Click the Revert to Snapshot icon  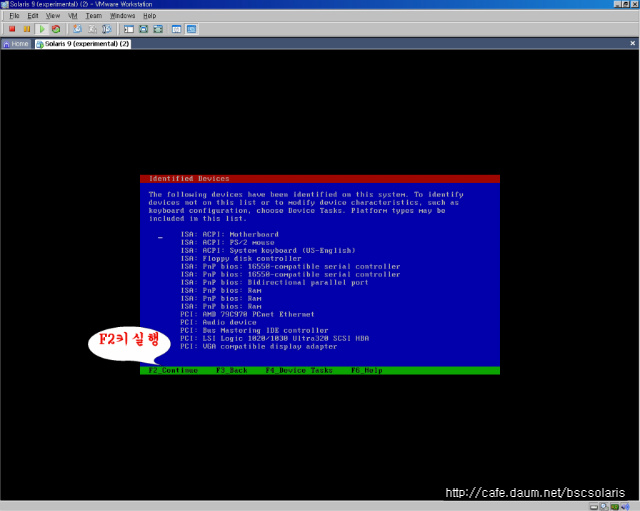[92, 29]
